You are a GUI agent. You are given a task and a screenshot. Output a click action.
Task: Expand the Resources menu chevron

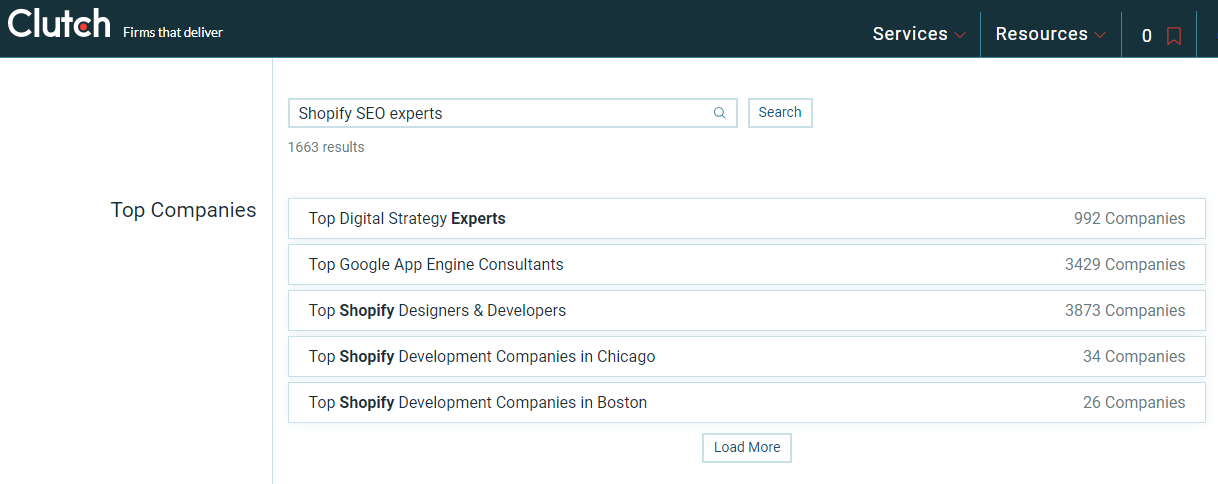(x=1101, y=36)
